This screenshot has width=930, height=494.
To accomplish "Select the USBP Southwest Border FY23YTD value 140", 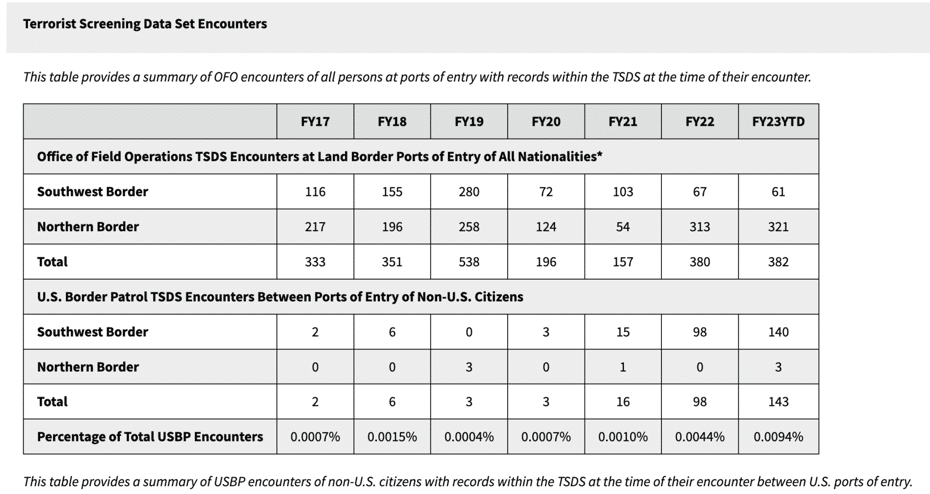I will pos(778,332).
